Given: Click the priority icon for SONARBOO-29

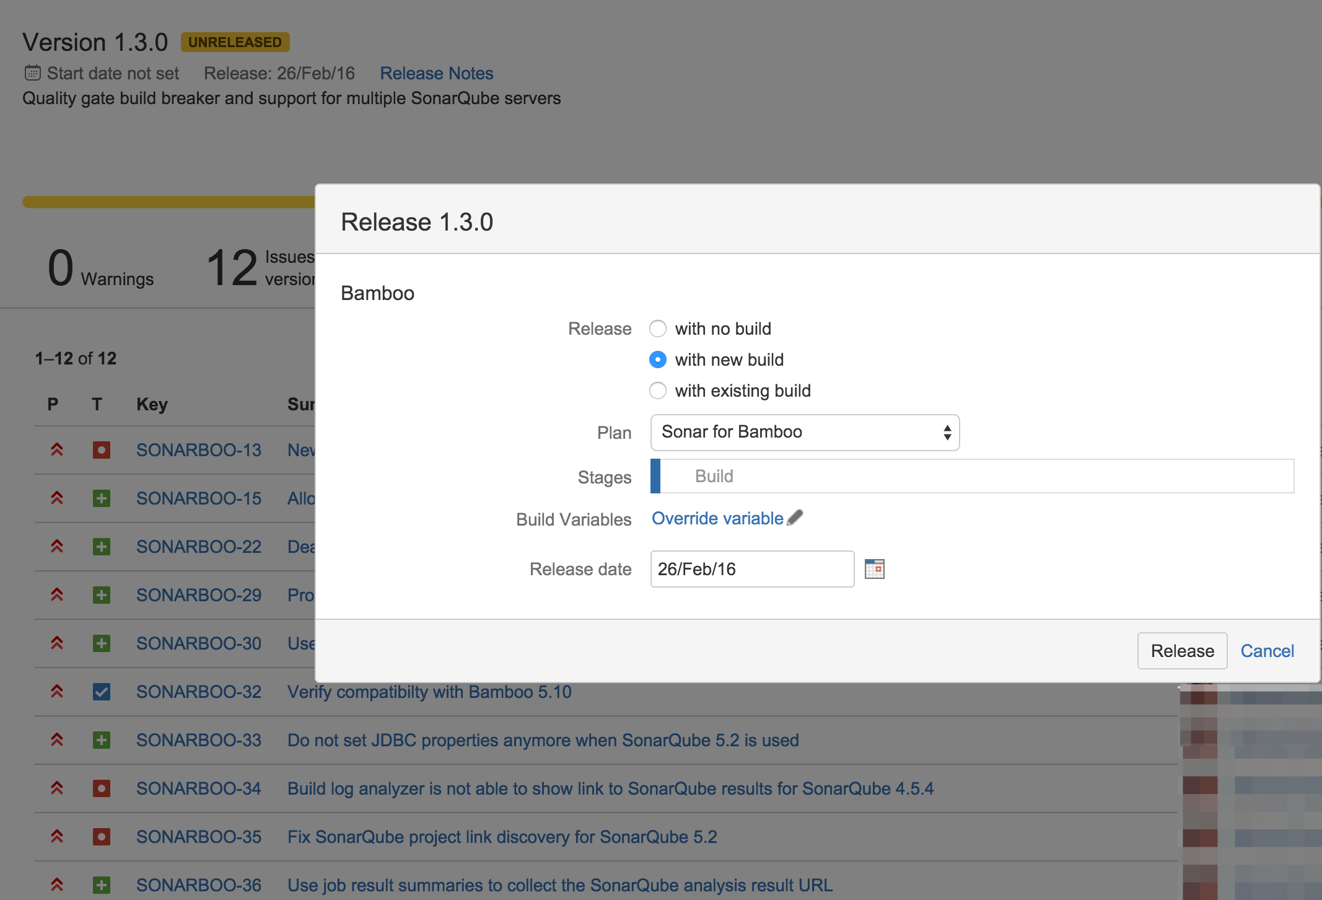Looking at the screenshot, I should pyautogui.click(x=57, y=595).
